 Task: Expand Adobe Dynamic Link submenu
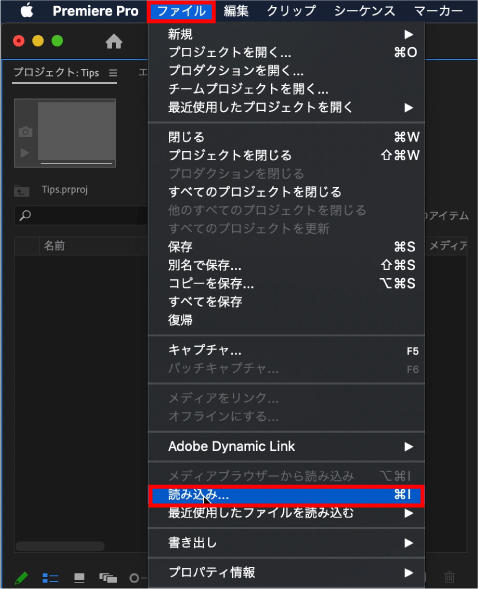coord(286,446)
